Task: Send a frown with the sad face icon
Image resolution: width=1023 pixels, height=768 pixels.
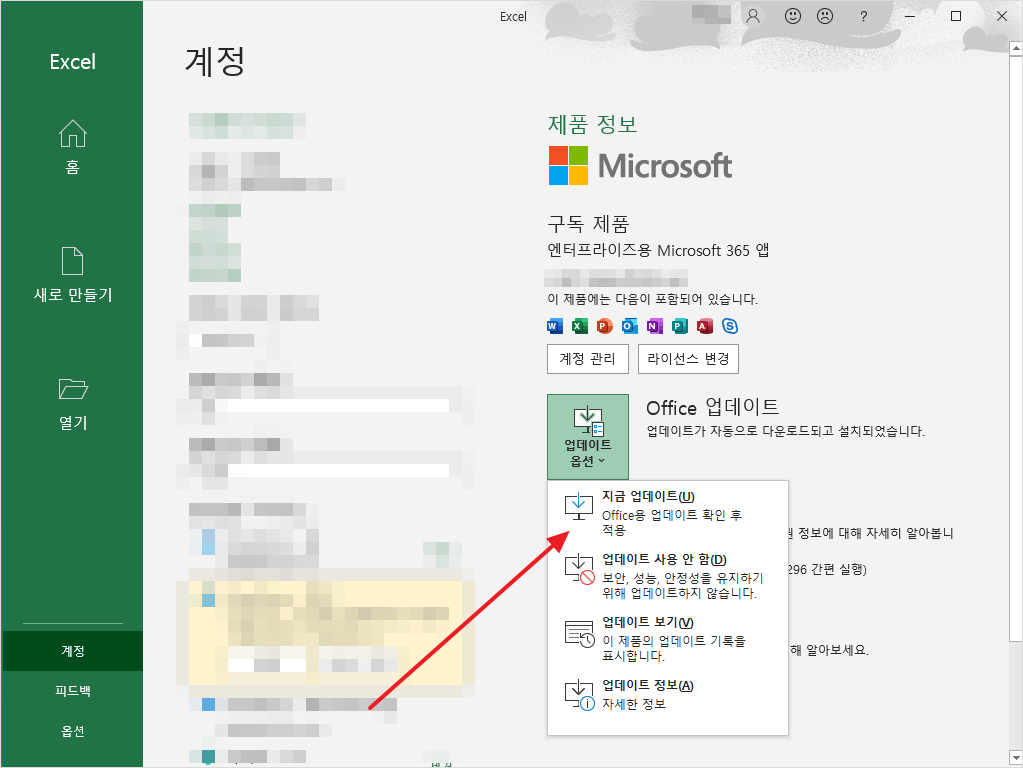Action: (x=825, y=16)
